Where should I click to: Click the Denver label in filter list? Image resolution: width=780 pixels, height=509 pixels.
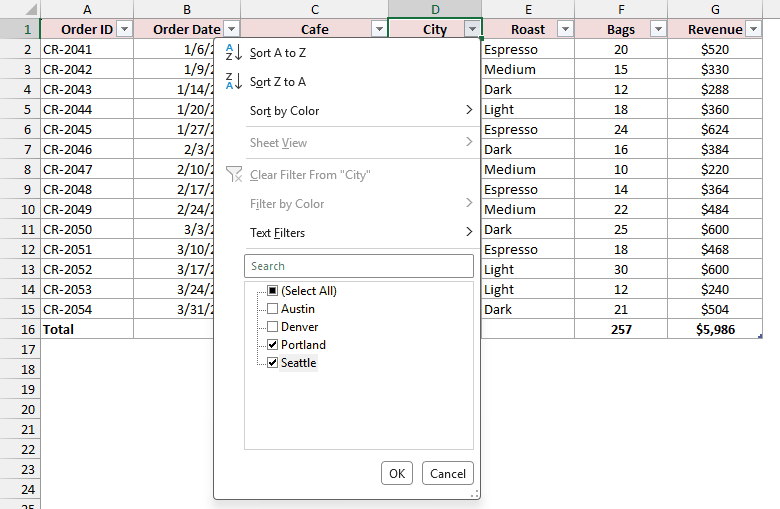click(299, 326)
